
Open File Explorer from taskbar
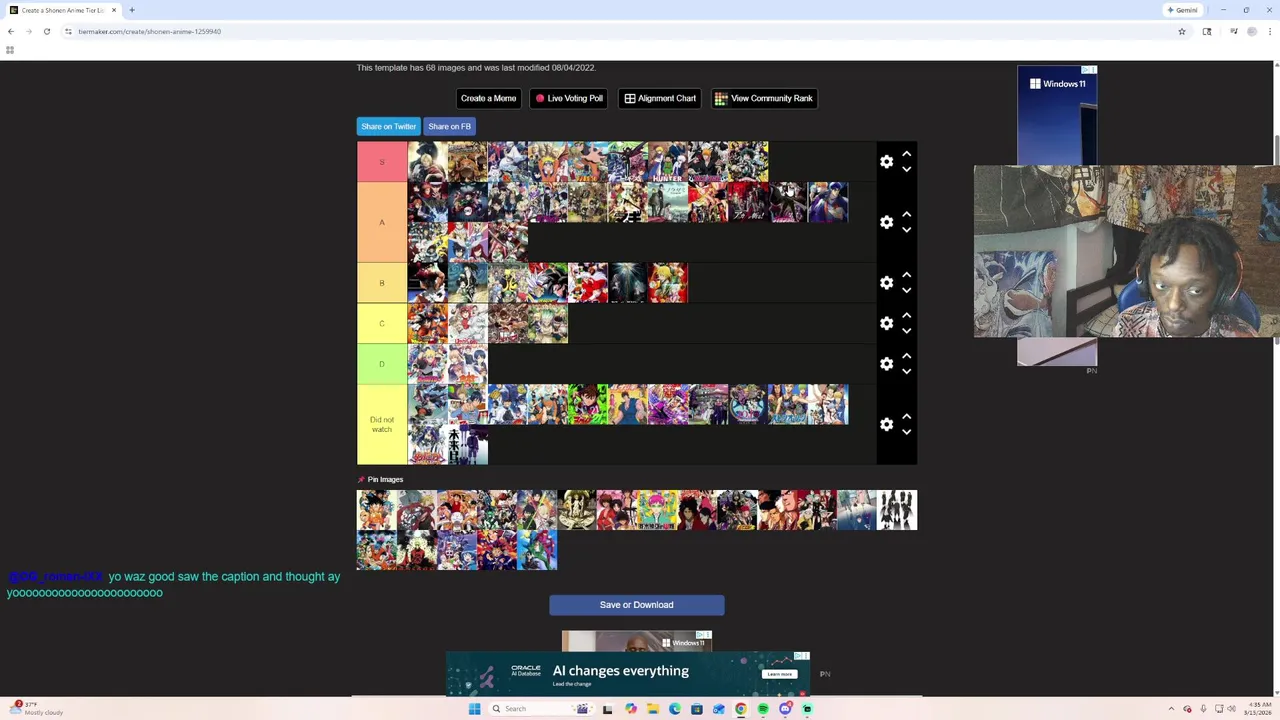(x=652, y=709)
